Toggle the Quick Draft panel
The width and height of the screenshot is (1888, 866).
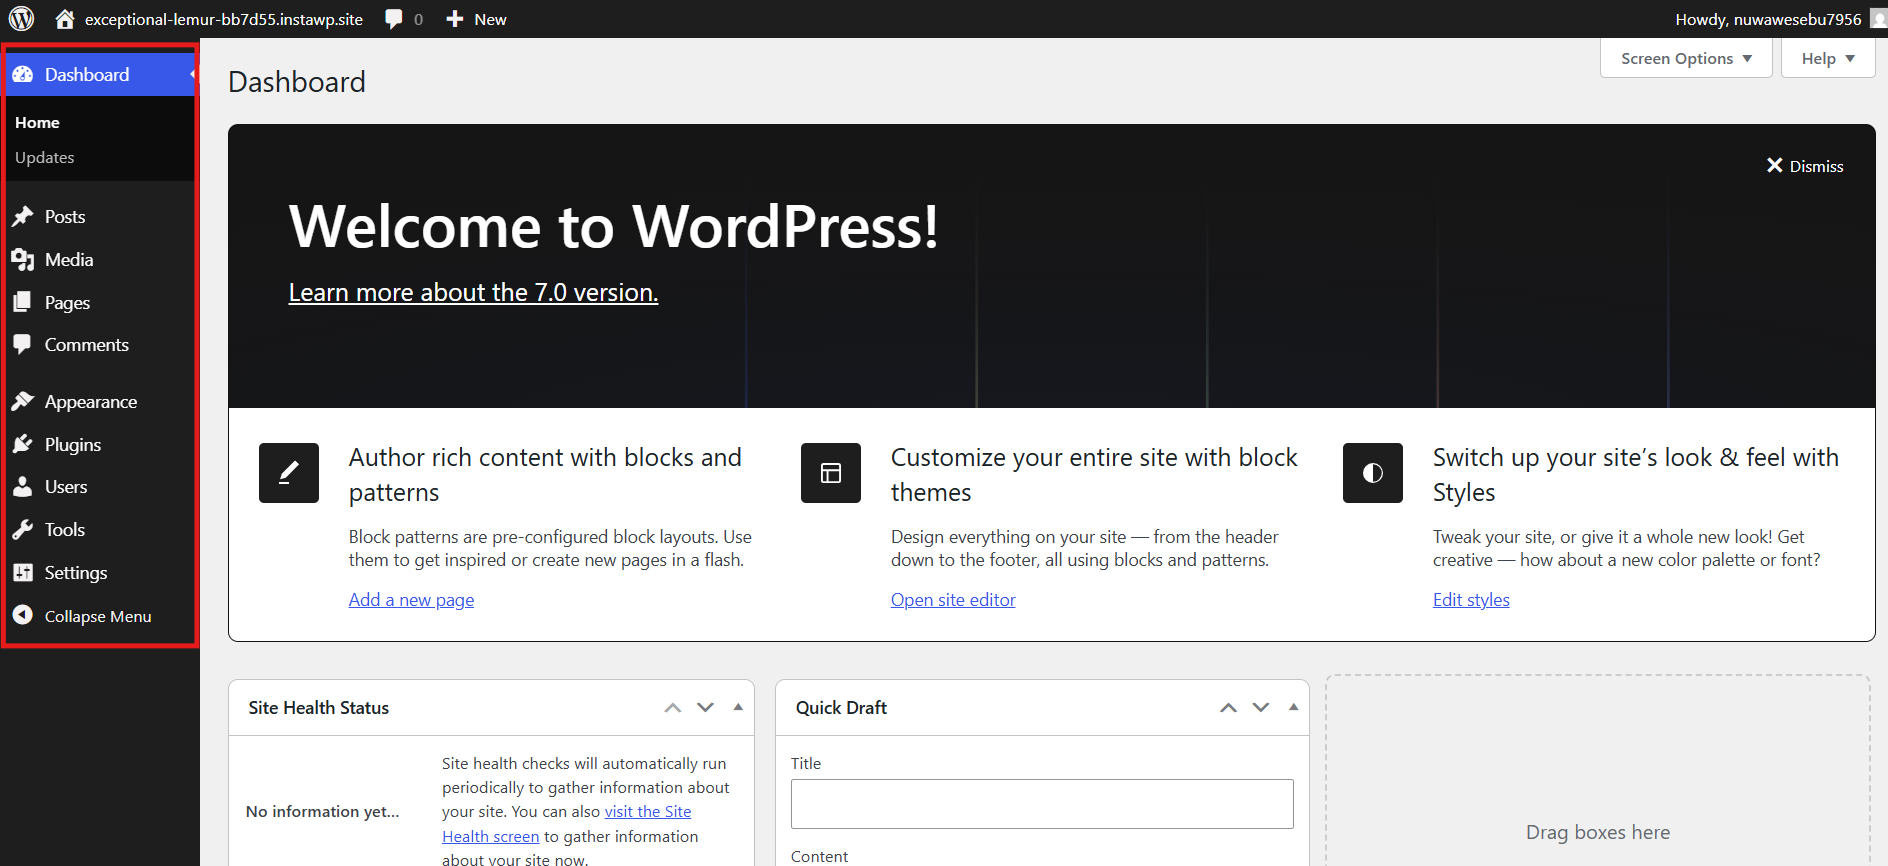pos(1293,708)
